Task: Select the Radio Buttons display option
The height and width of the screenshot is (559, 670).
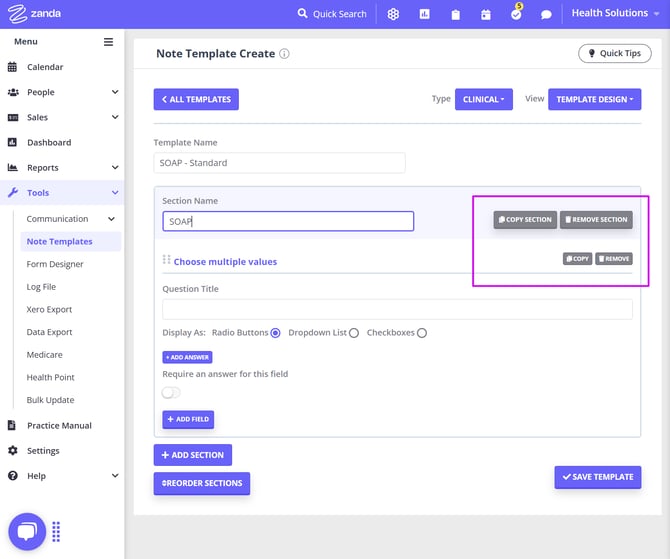Action: [275, 333]
